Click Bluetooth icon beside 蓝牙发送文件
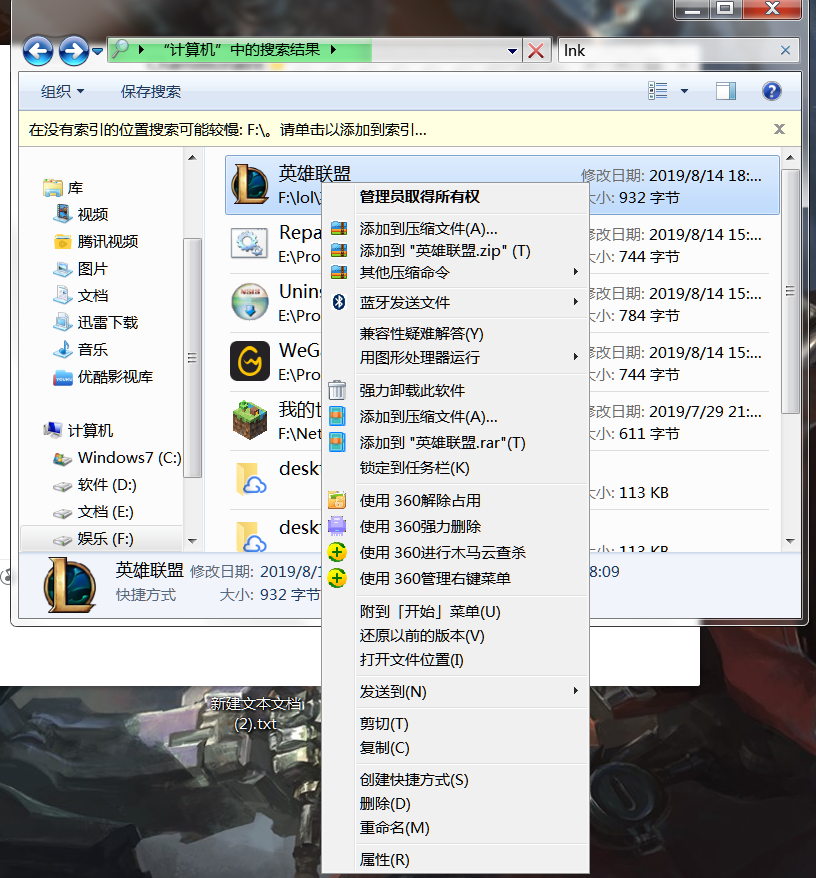Screen dimensions: 816x878 (x=338, y=302)
